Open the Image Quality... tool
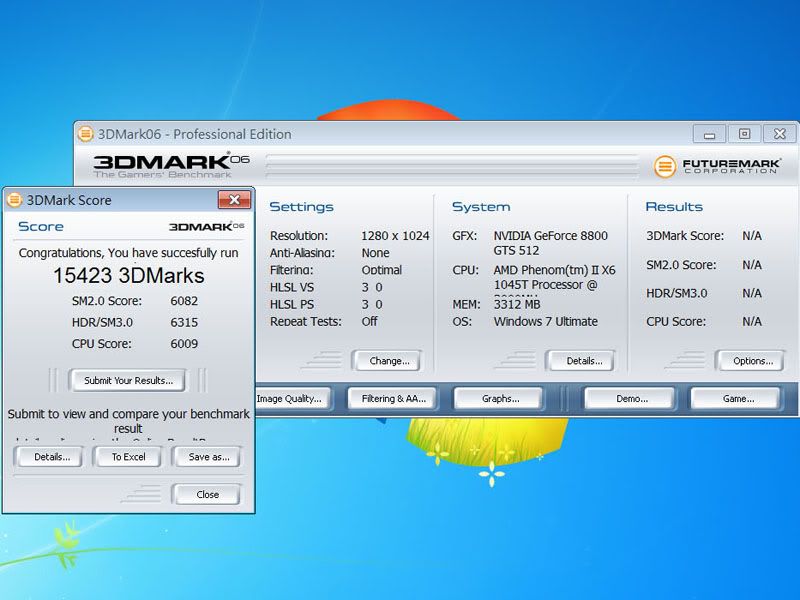This screenshot has height=600, width=800. point(291,398)
